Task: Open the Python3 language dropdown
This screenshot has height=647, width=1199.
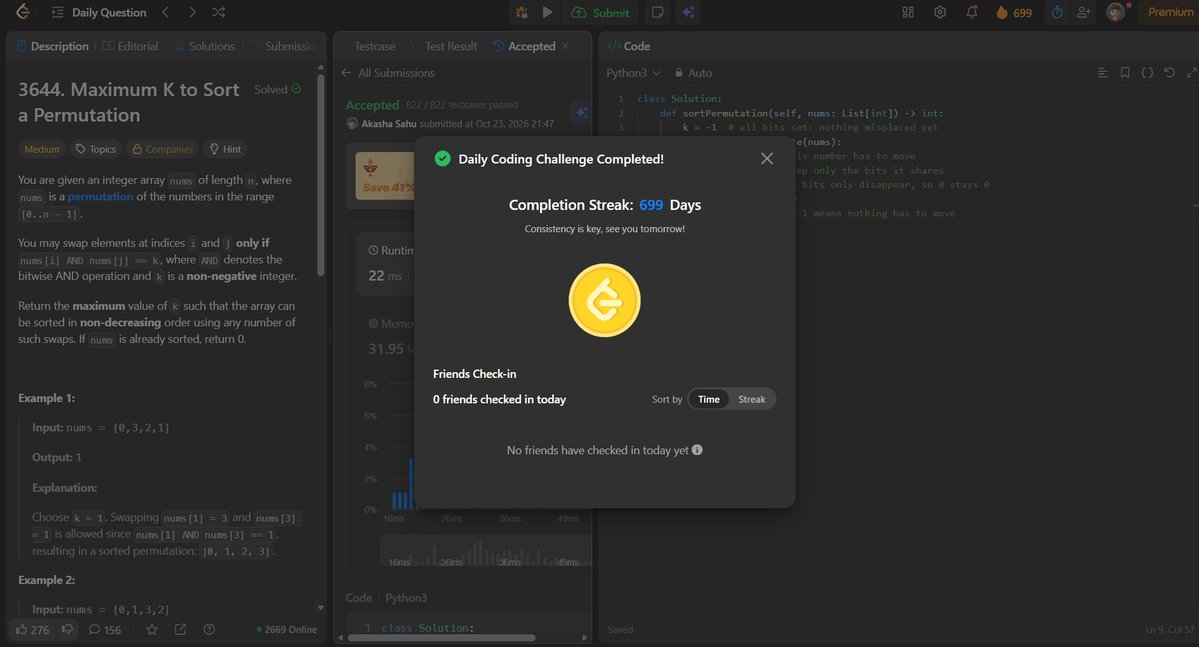Action: pyautogui.click(x=633, y=73)
